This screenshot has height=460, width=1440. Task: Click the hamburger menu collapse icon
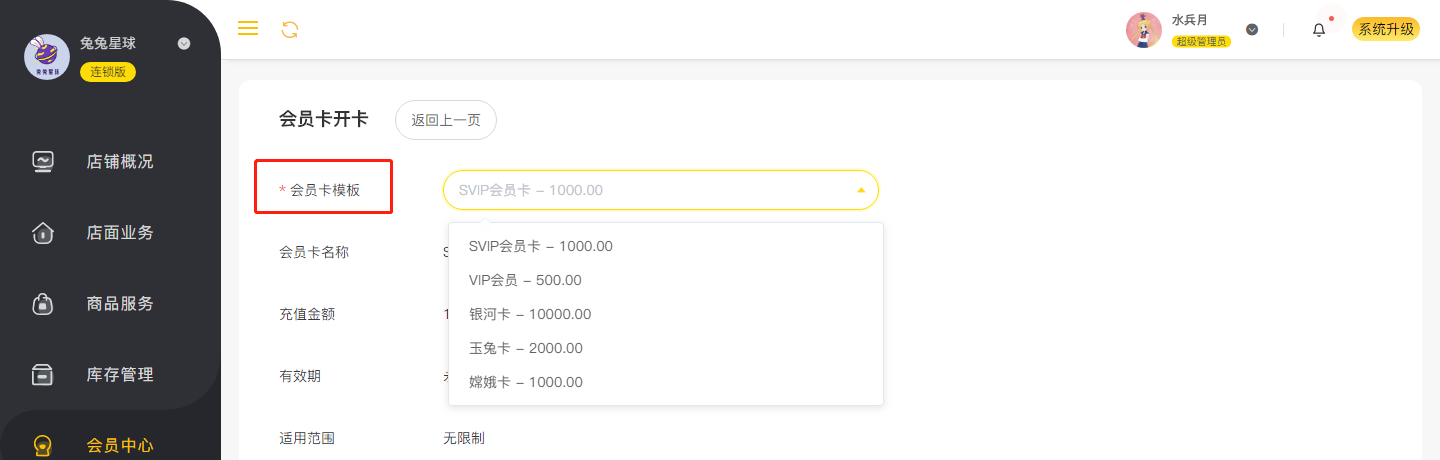tap(248, 29)
